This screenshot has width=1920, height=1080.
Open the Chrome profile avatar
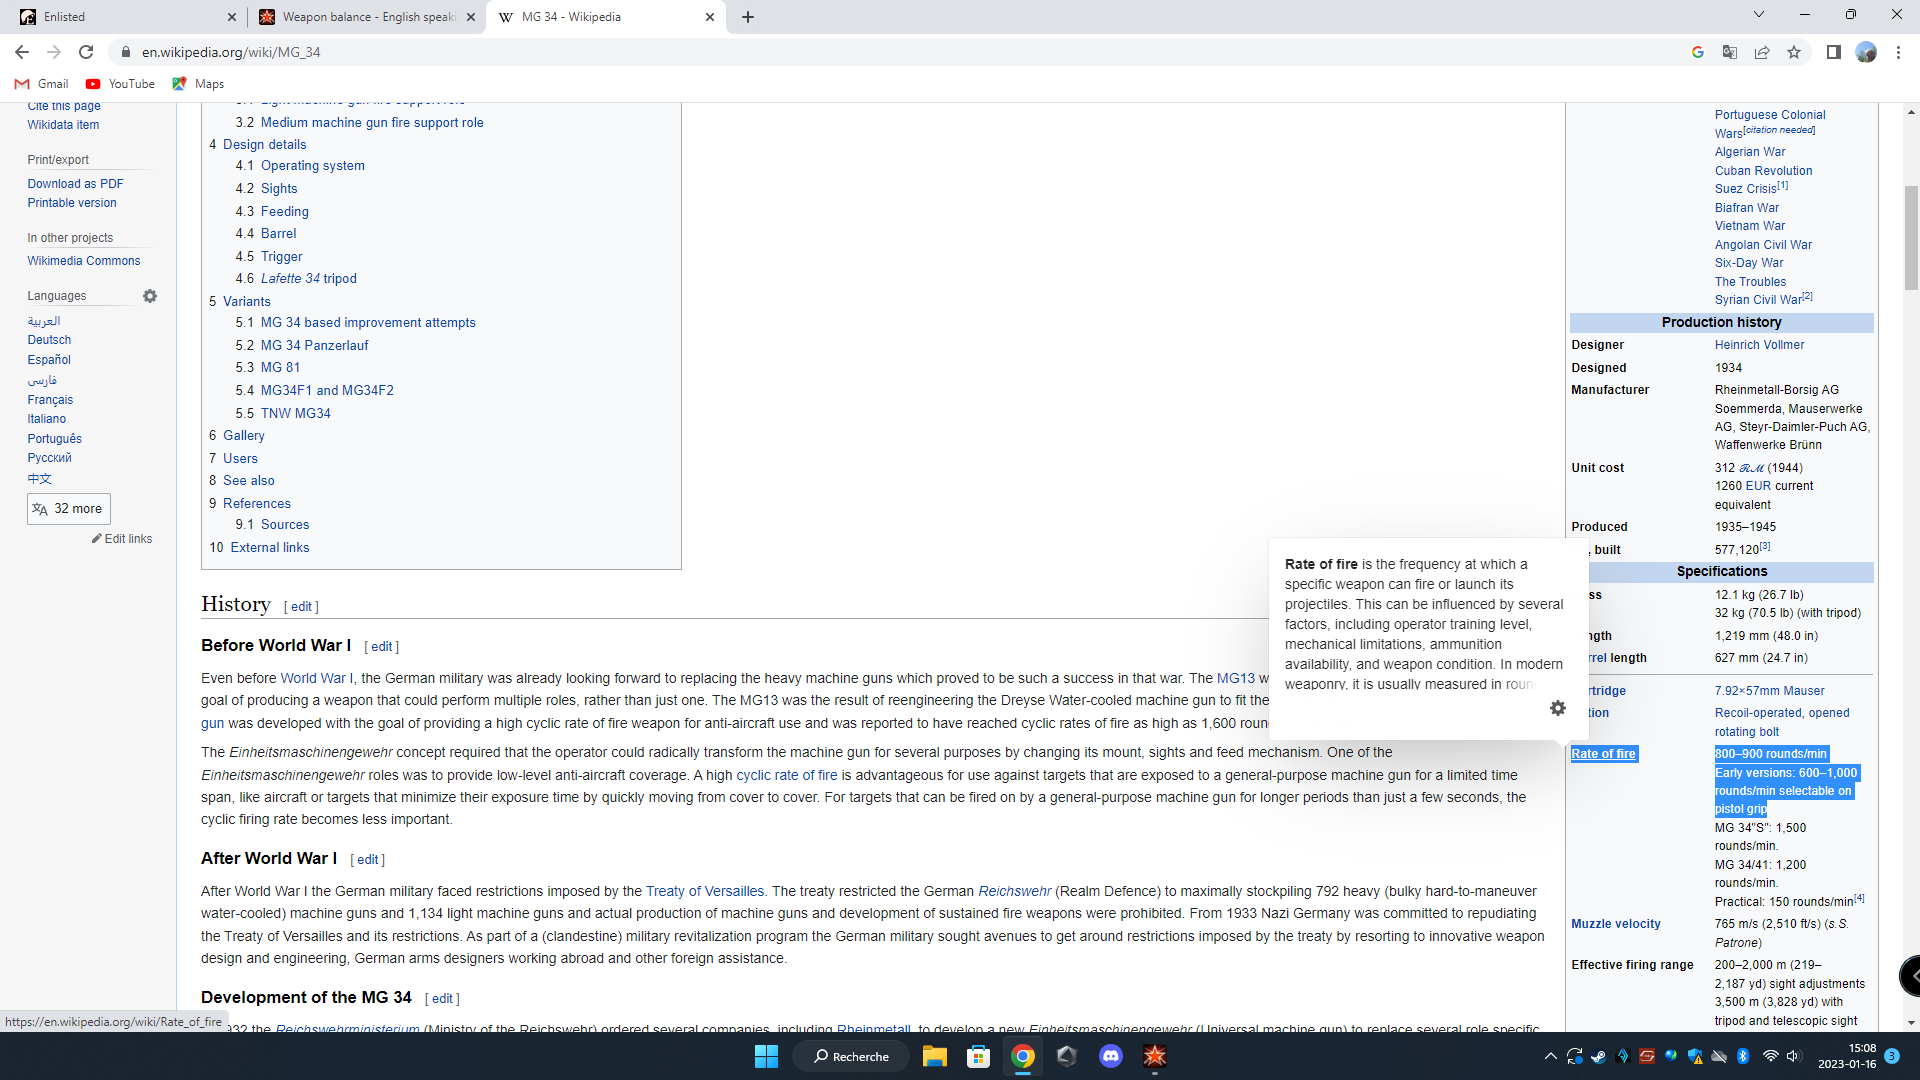(x=1866, y=52)
